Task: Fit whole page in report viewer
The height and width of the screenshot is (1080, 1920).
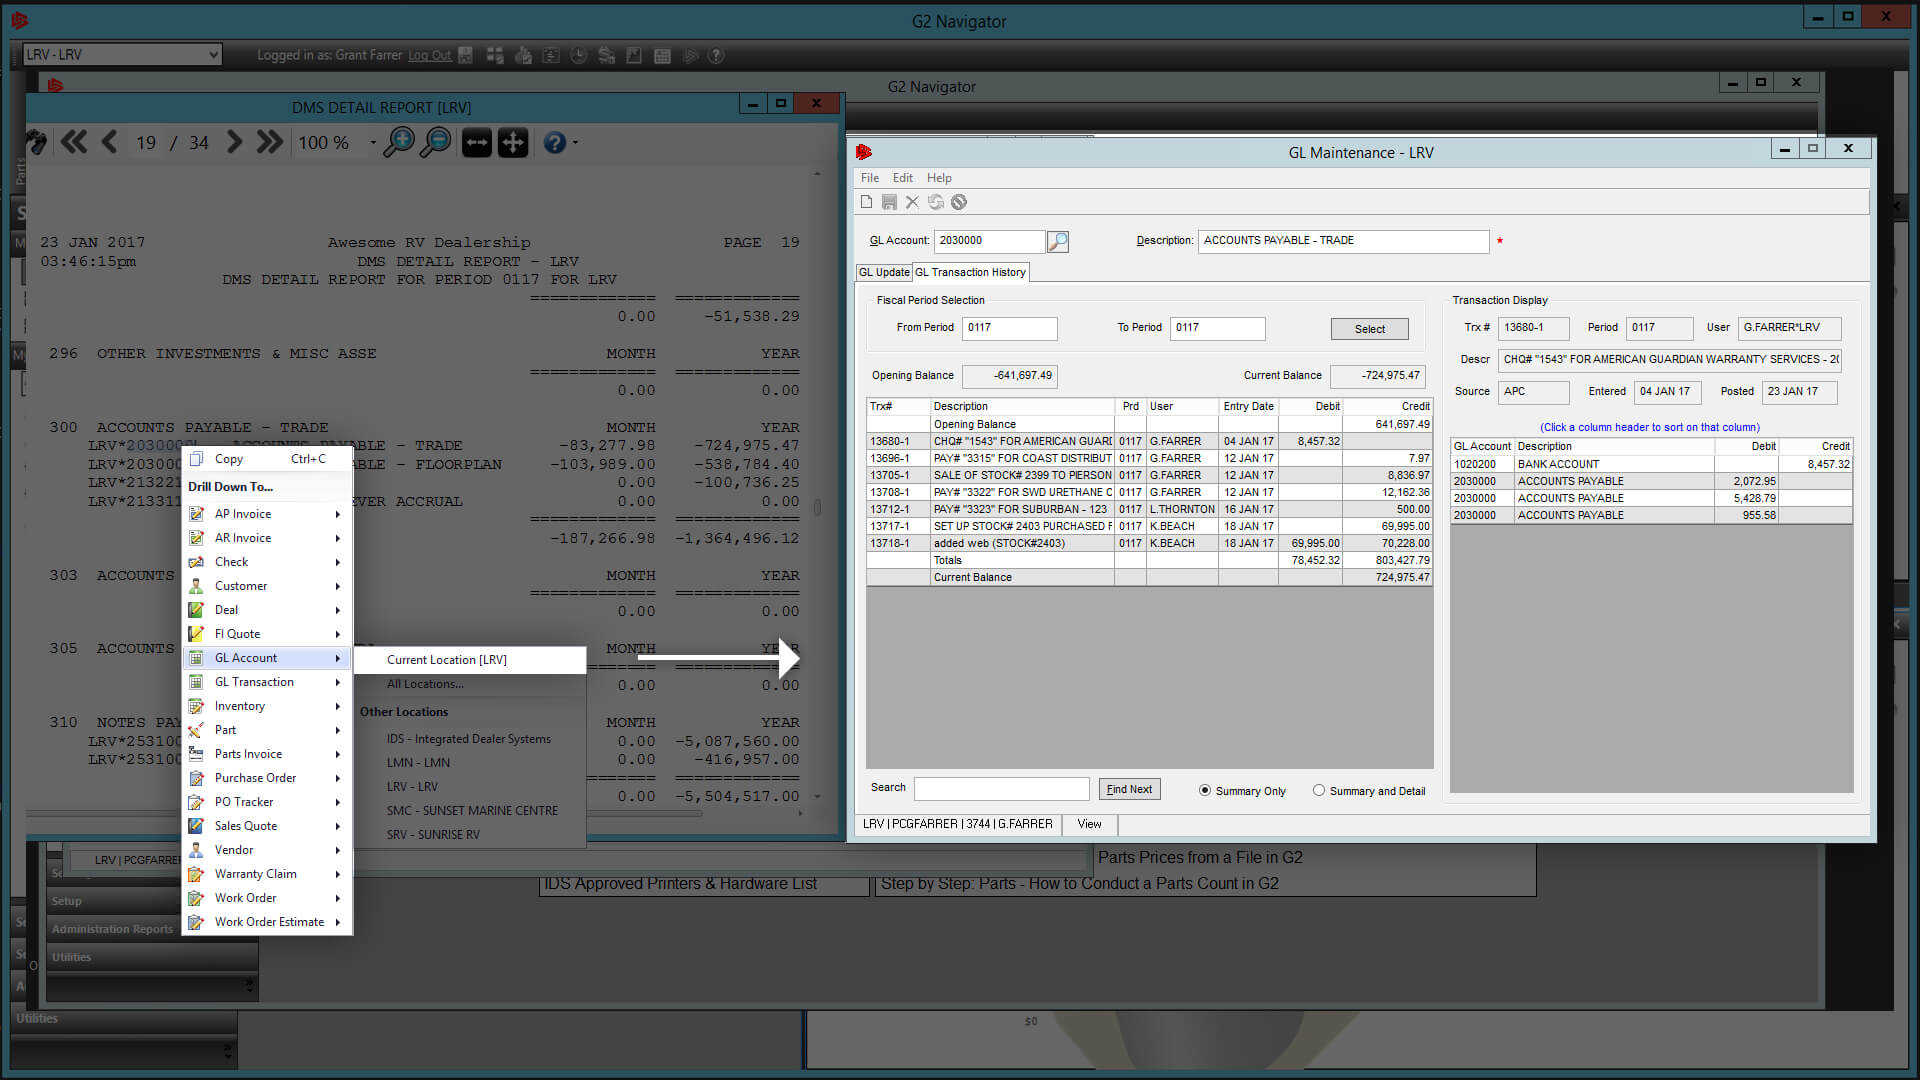Action: [x=513, y=142]
